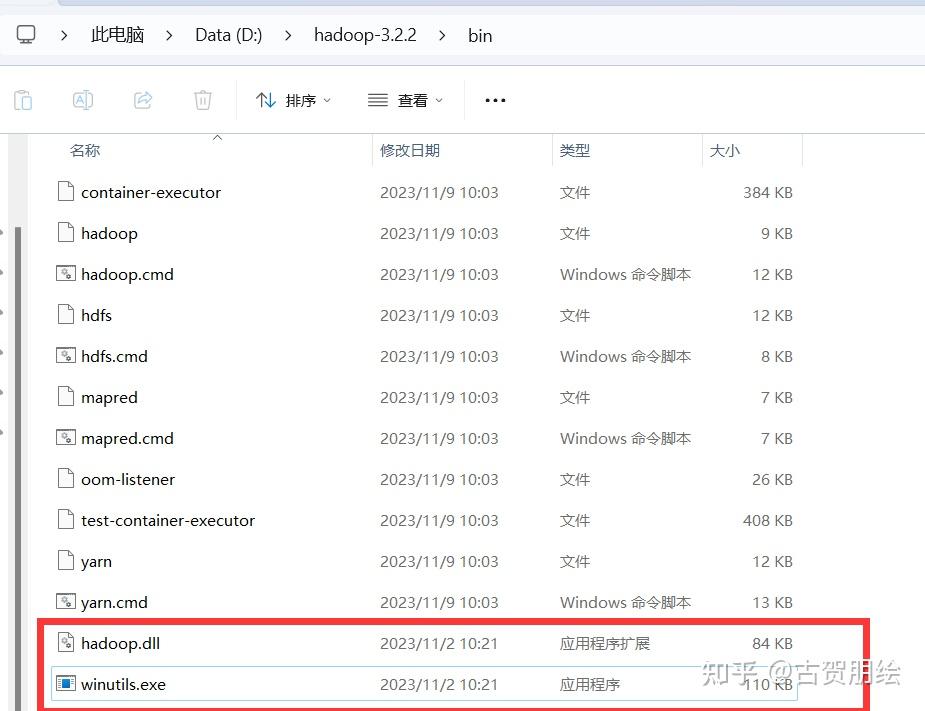Open the See more (...) menu

pyautogui.click(x=494, y=99)
